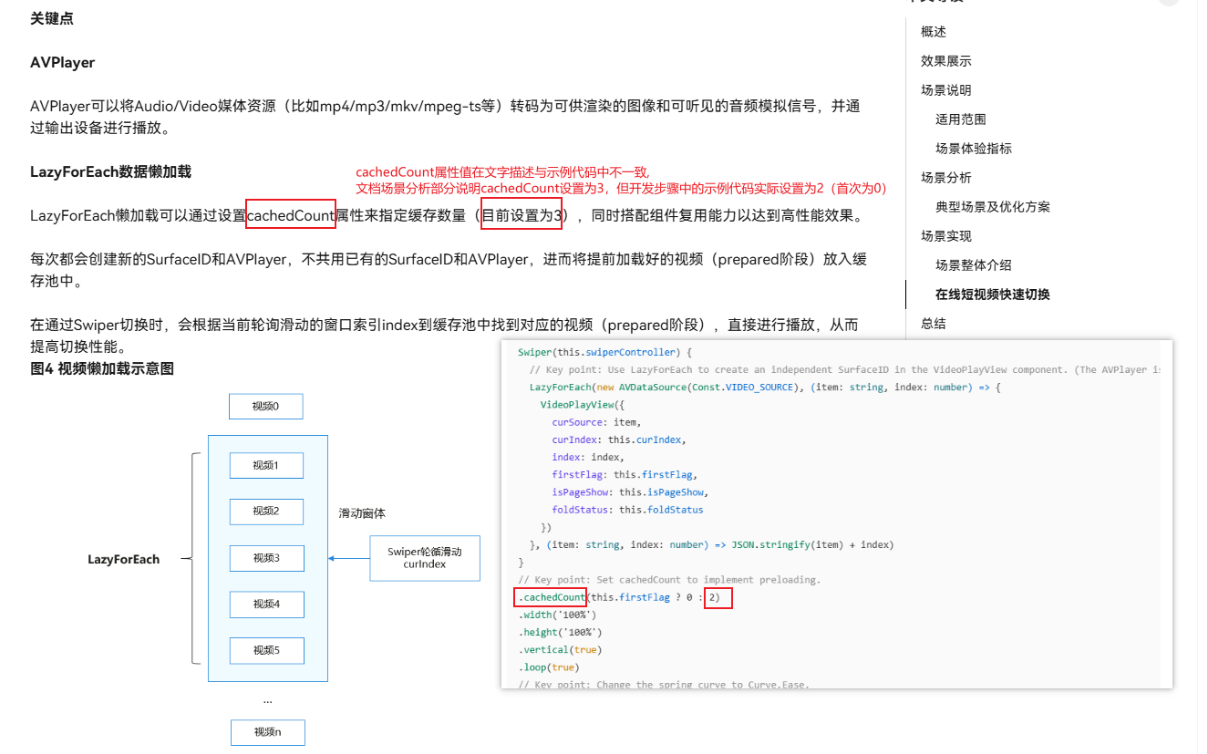Navigate to 场景分析 in the sidebar
The width and height of the screenshot is (1207, 754).
click(x=946, y=177)
